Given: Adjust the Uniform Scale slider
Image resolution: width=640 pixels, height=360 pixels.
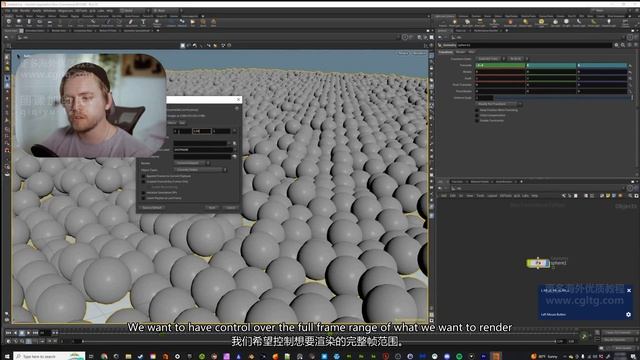Looking at the screenshot, I should [x=562, y=98].
